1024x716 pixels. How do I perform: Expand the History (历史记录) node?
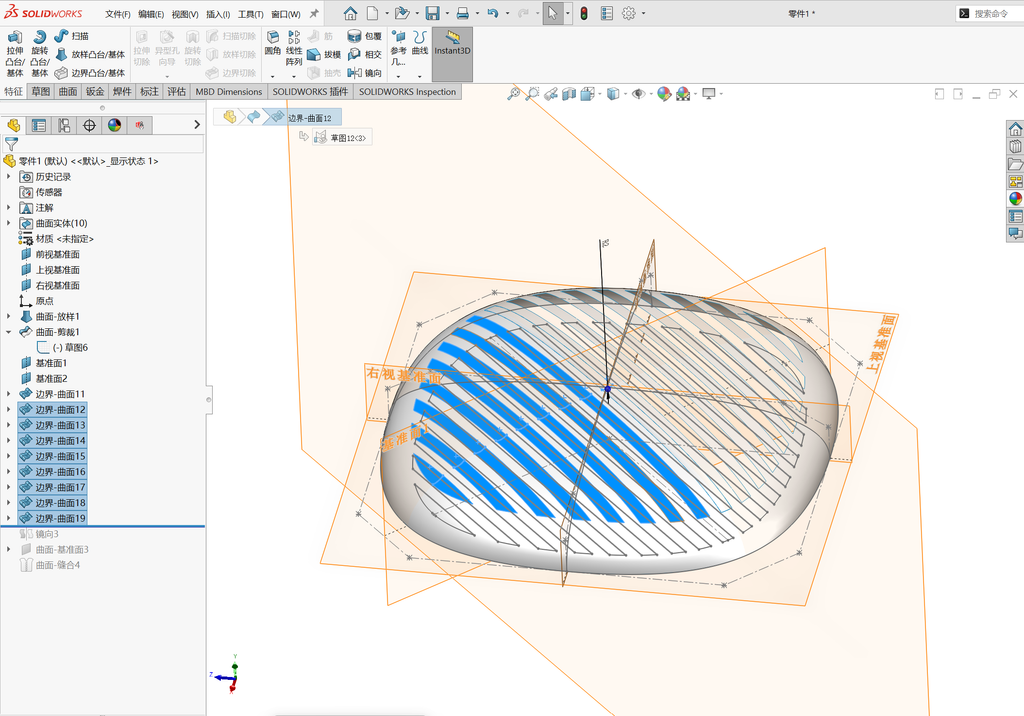click(x=8, y=176)
